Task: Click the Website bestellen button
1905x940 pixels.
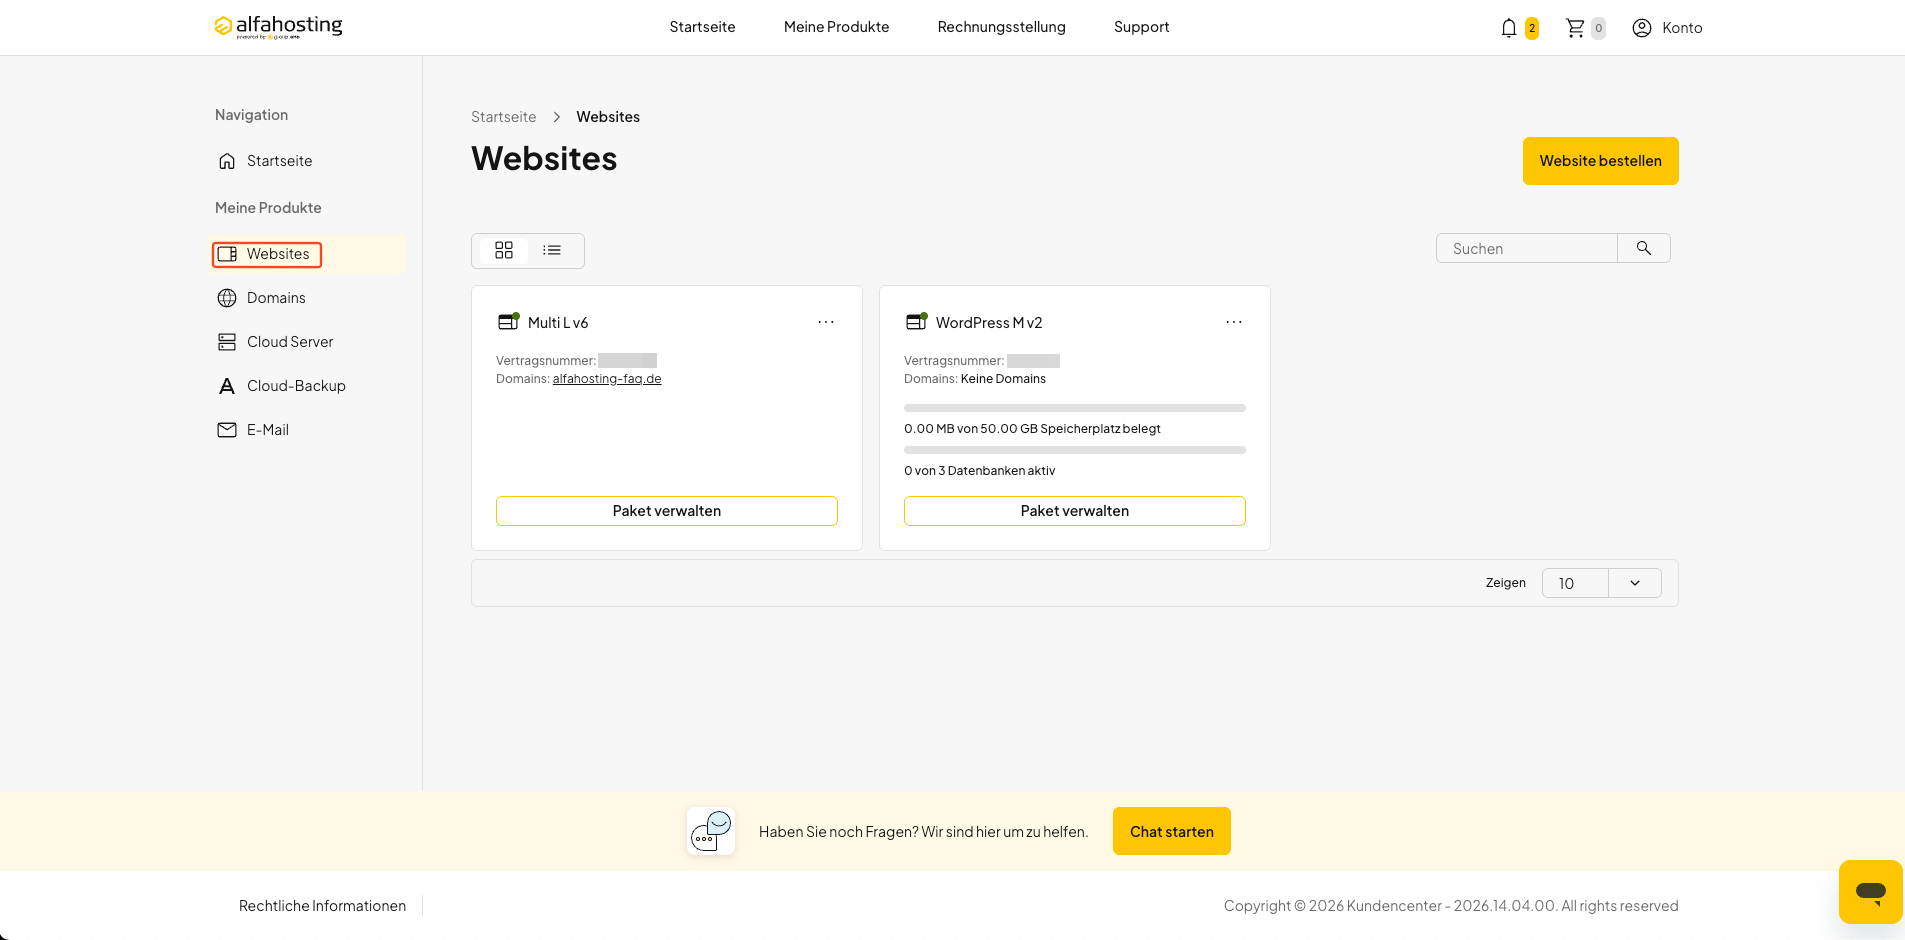Action: (x=1600, y=161)
